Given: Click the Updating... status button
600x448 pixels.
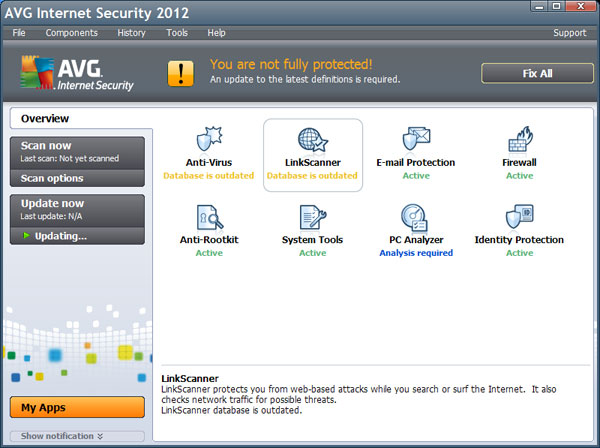Looking at the screenshot, I should [77, 236].
